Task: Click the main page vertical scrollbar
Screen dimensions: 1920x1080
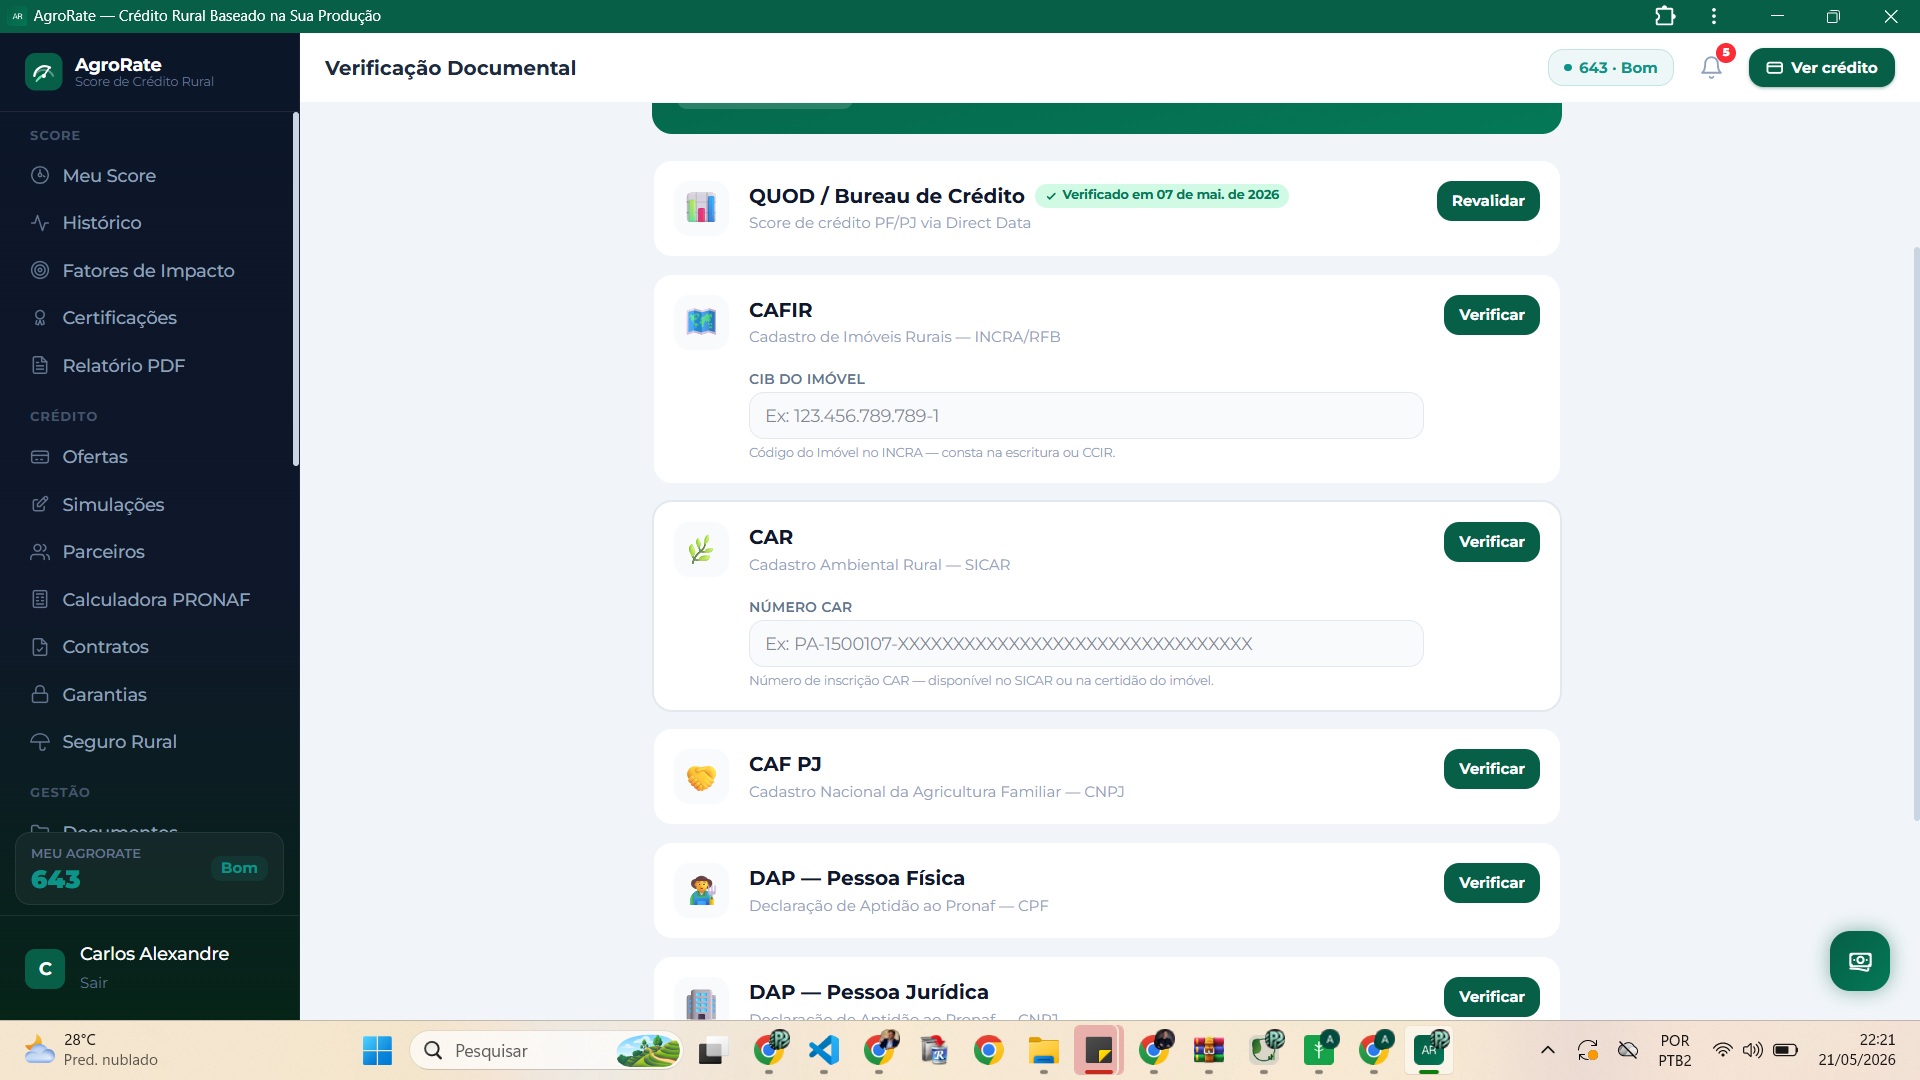Action: 1916,534
